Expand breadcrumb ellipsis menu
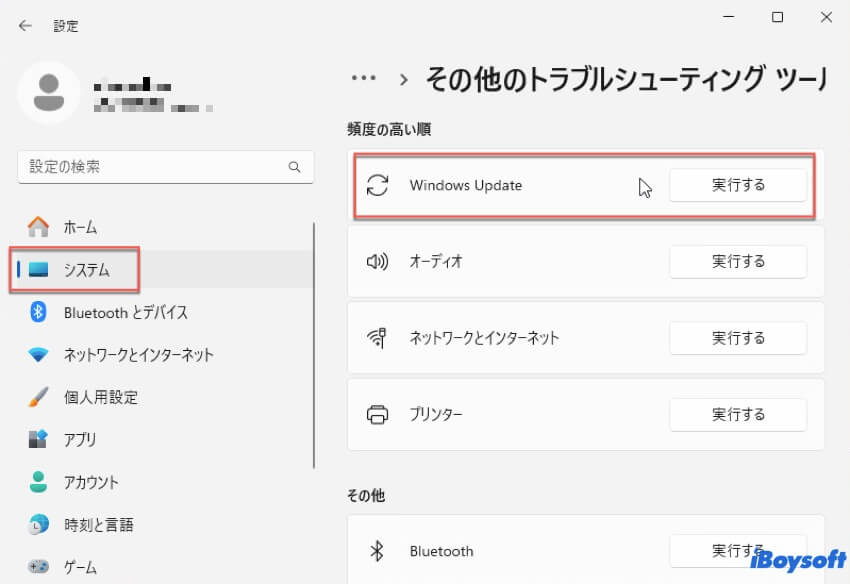The width and height of the screenshot is (850, 584). tap(363, 78)
